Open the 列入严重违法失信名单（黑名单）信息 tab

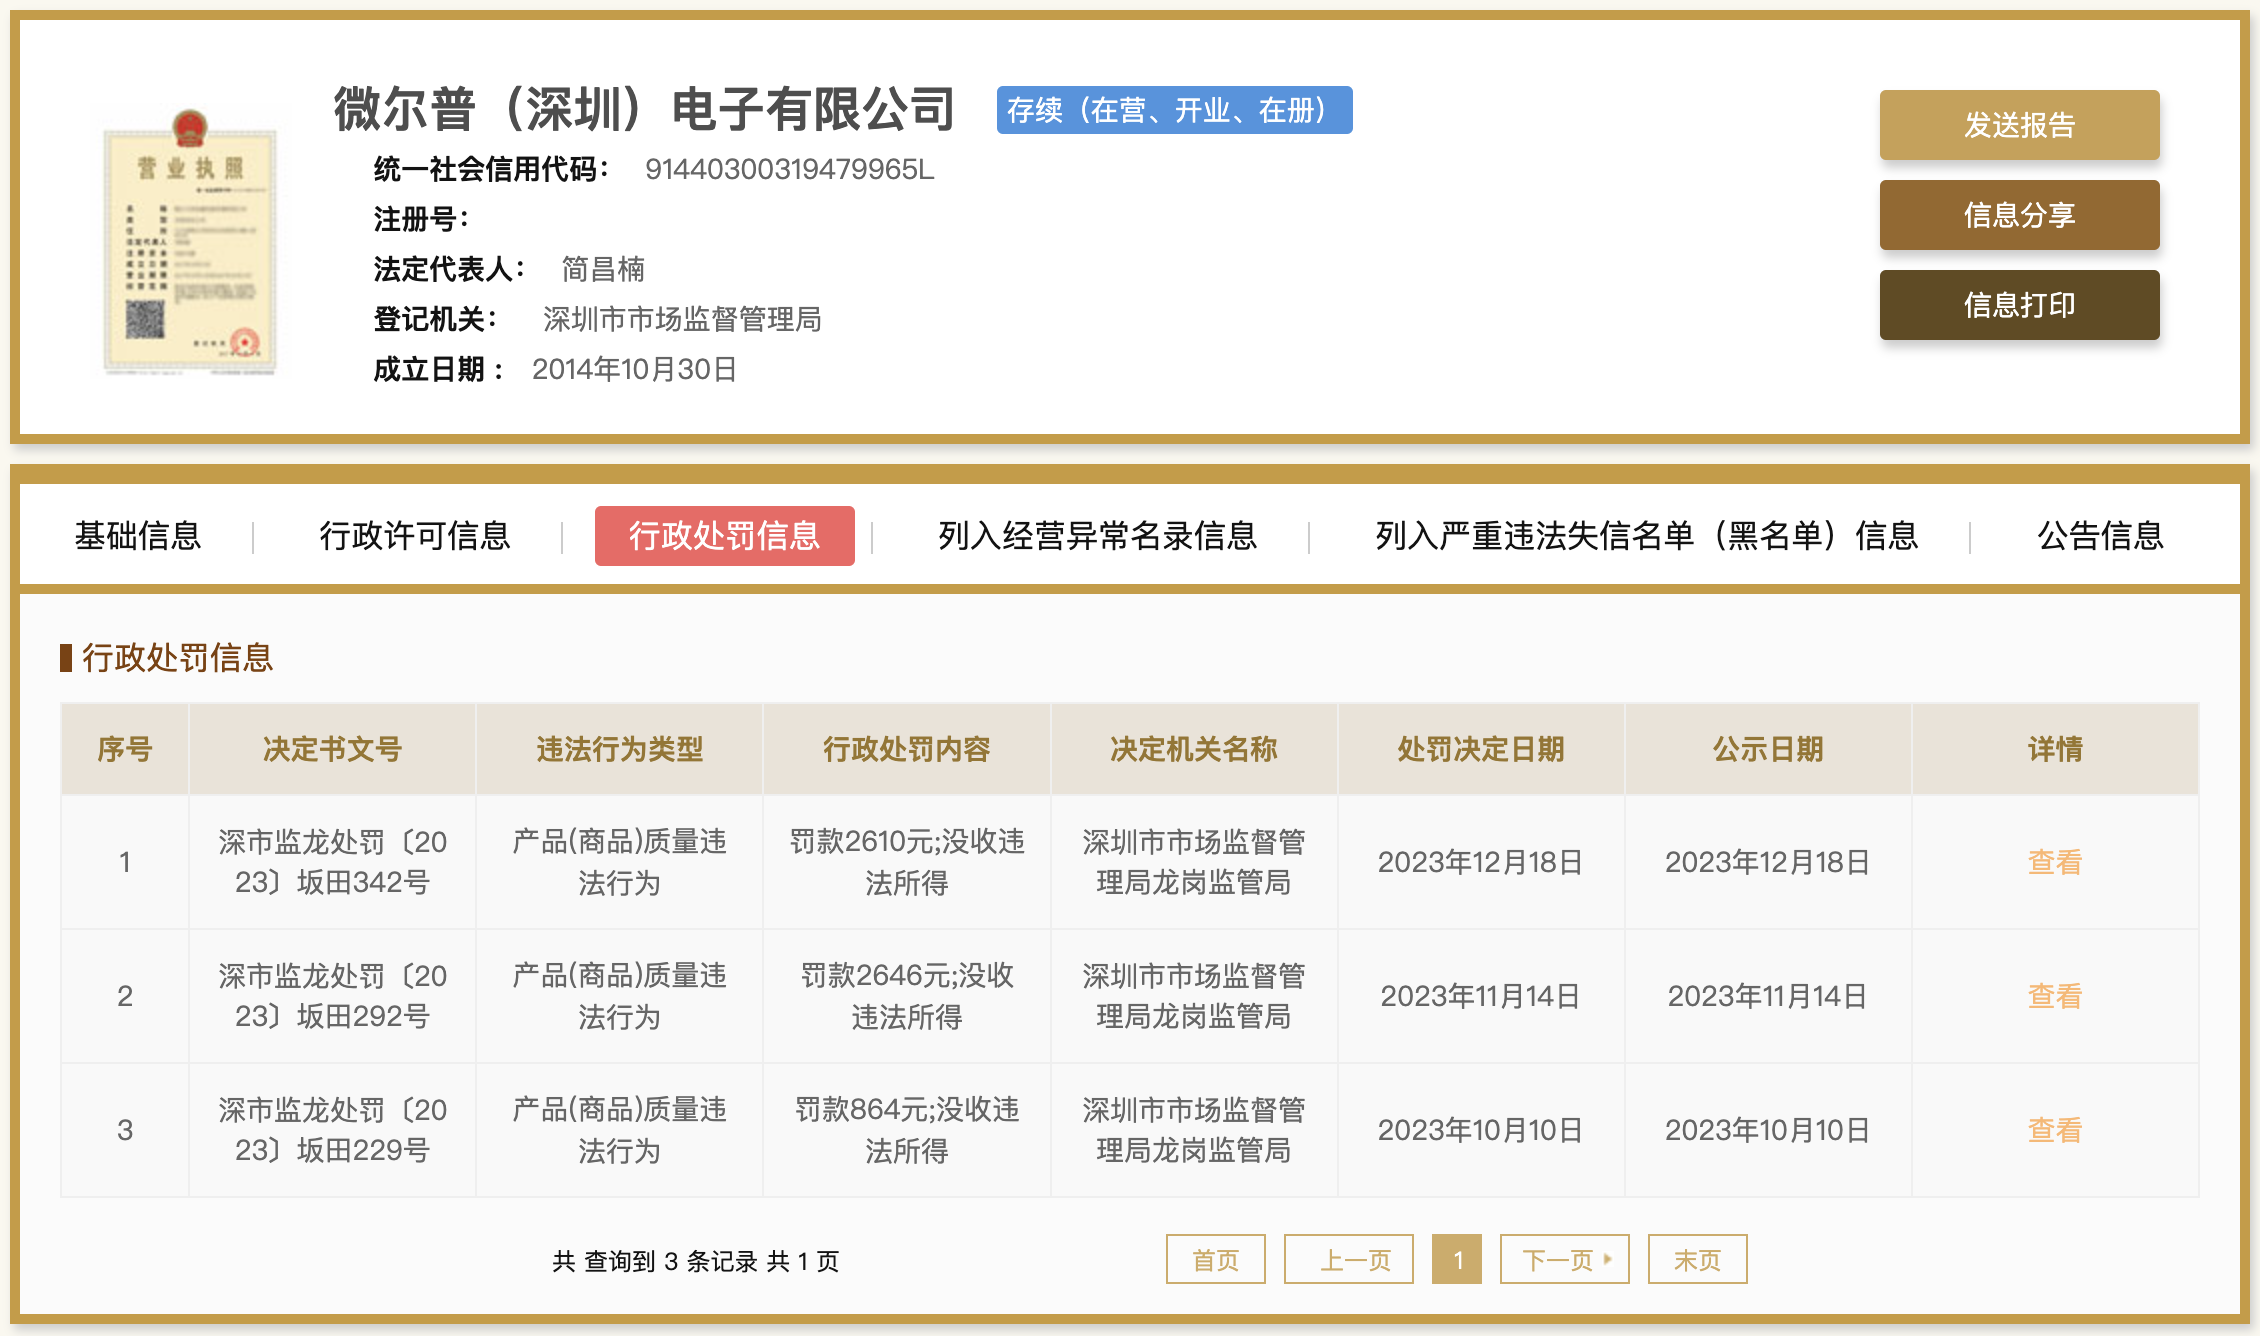(1646, 536)
